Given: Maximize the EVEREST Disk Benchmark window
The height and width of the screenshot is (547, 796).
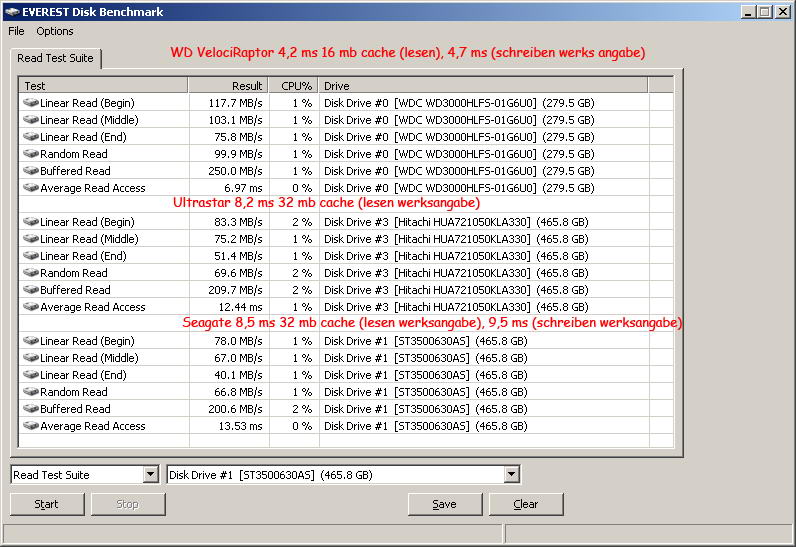Looking at the screenshot, I should (x=765, y=12).
